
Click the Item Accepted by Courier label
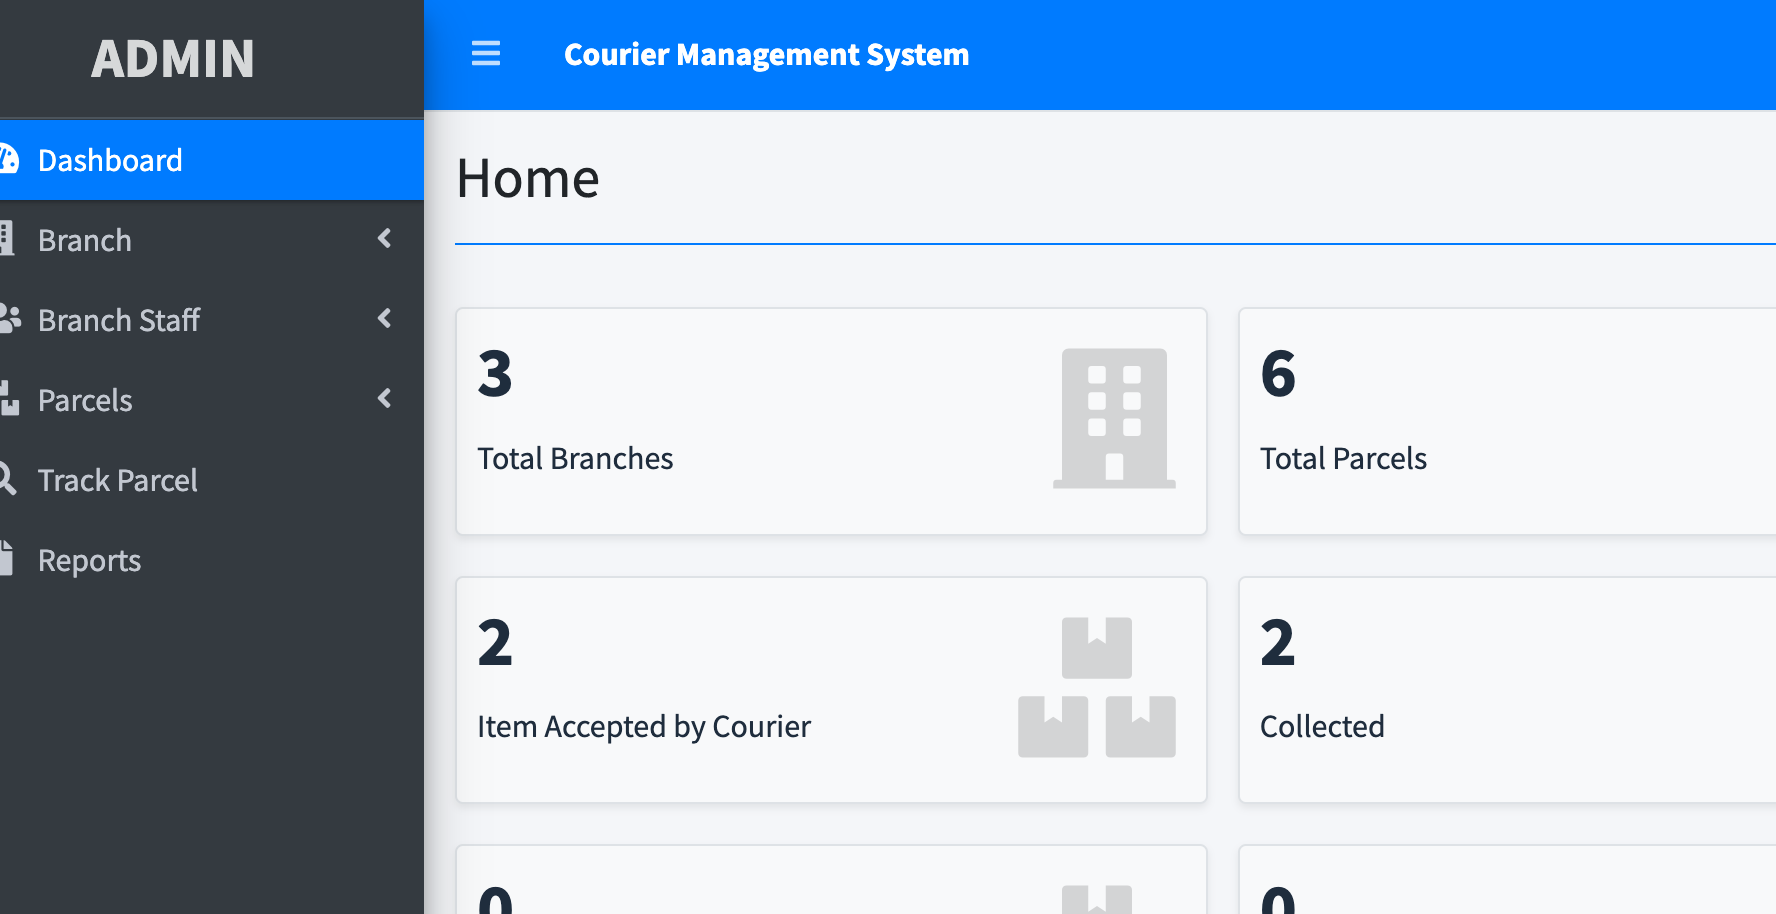coord(644,727)
